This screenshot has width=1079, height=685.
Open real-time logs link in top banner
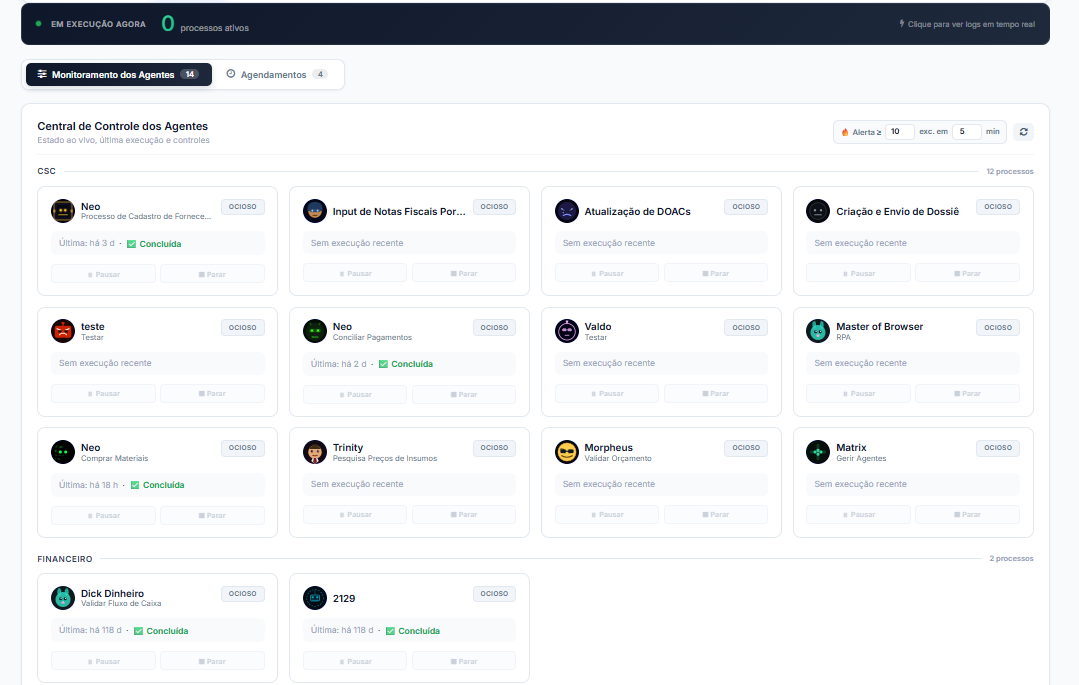pyautogui.click(x=967, y=24)
